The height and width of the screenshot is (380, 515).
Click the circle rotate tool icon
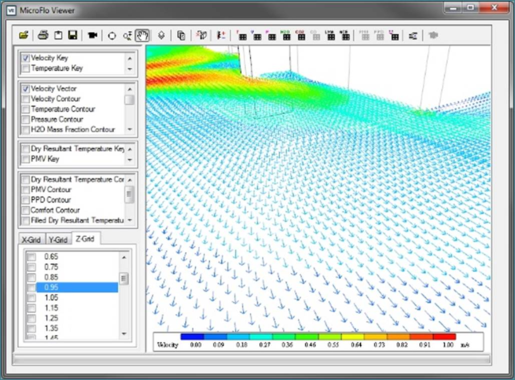point(112,36)
